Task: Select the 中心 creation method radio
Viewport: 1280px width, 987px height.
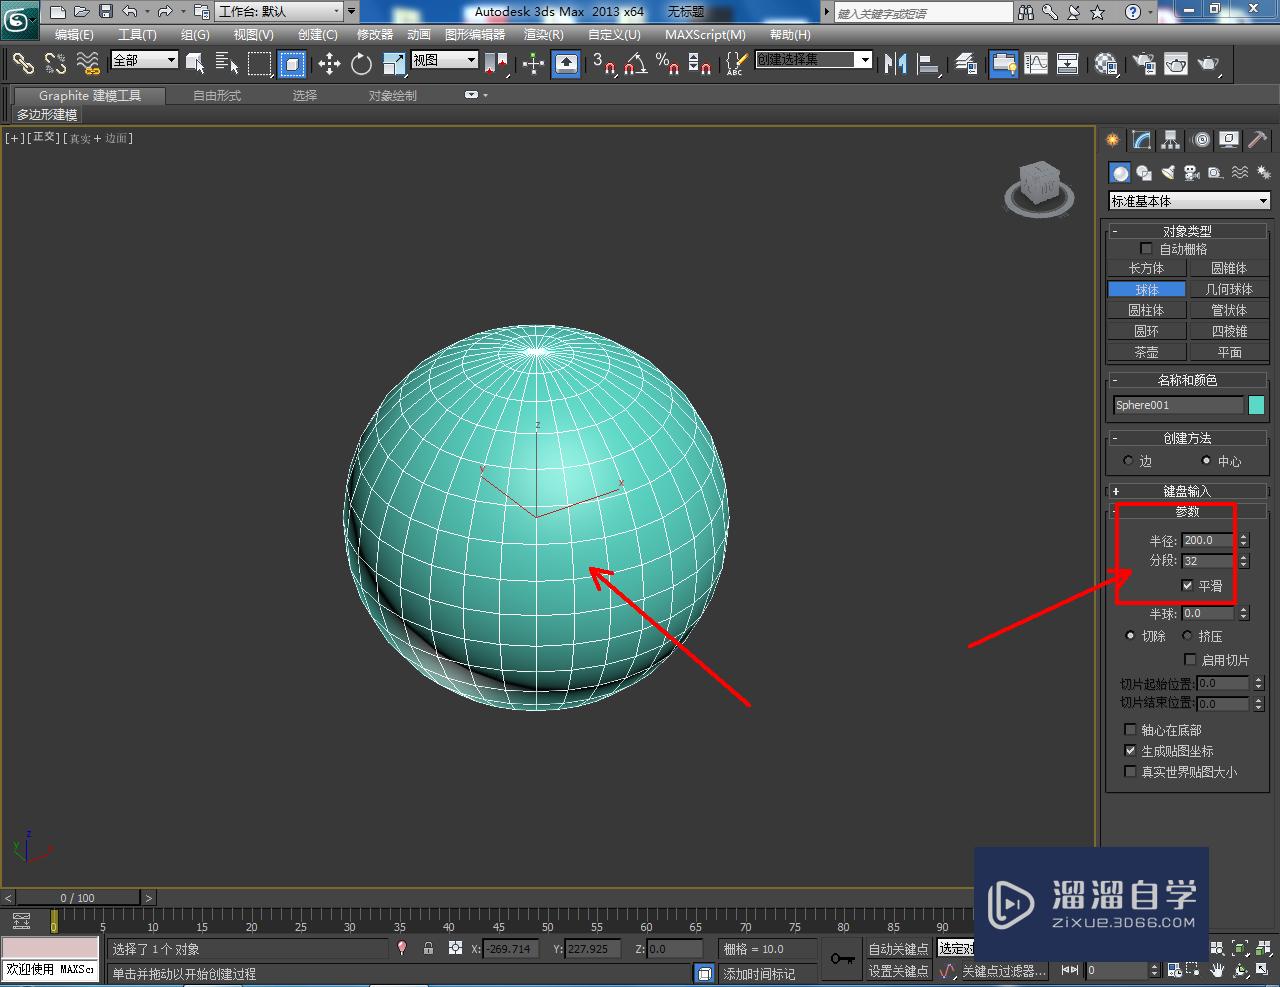Action: tap(1206, 461)
